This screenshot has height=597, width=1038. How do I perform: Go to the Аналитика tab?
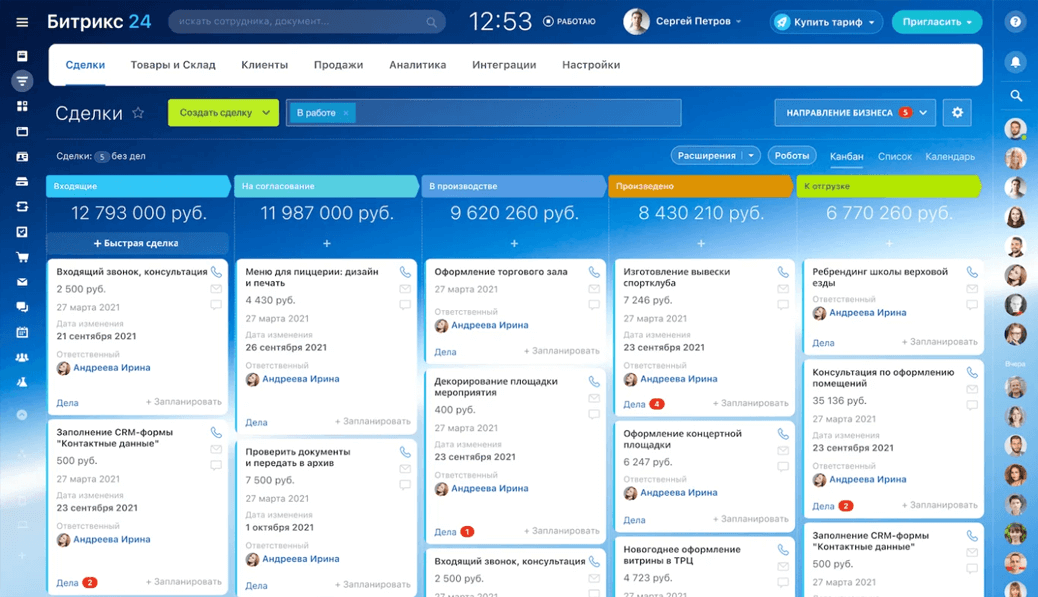(x=418, y=65)
